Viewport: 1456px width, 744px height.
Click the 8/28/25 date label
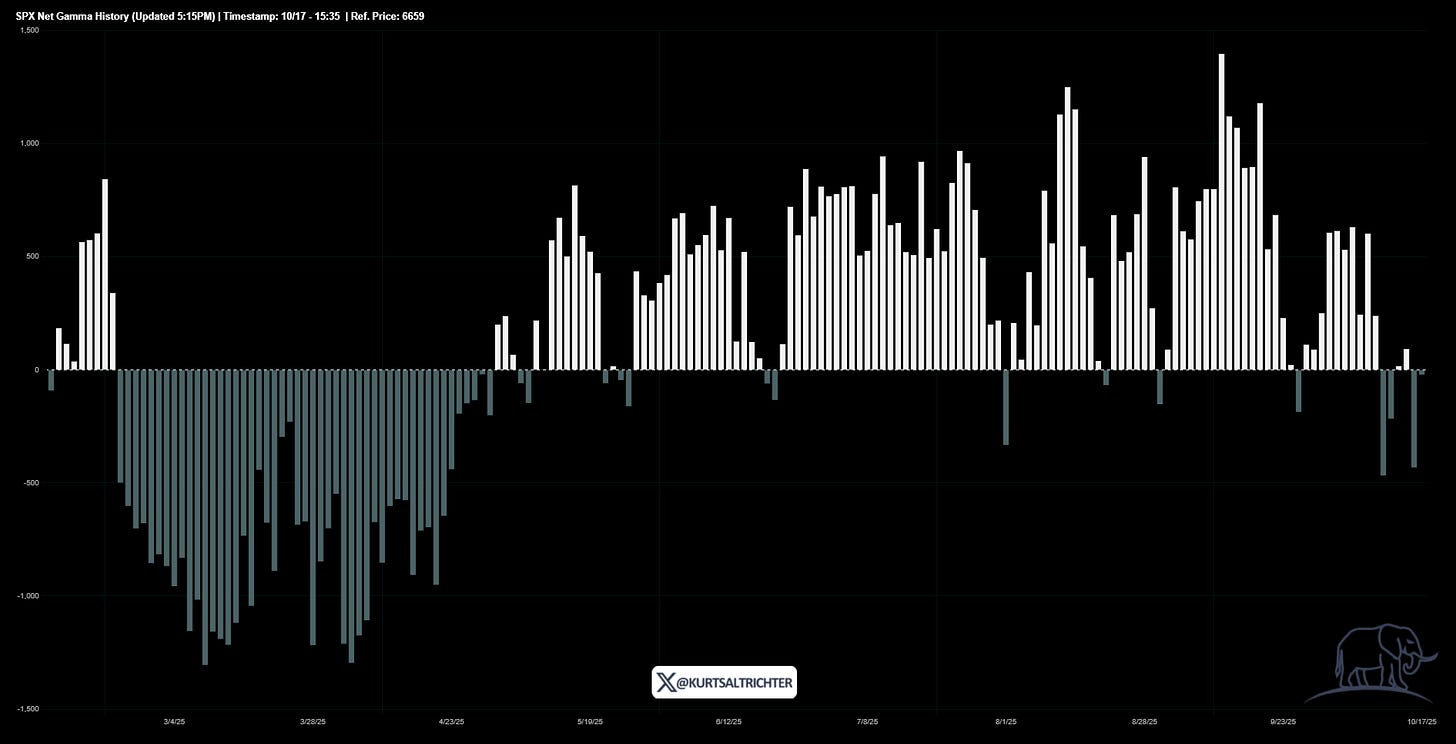pos(1145,721)
